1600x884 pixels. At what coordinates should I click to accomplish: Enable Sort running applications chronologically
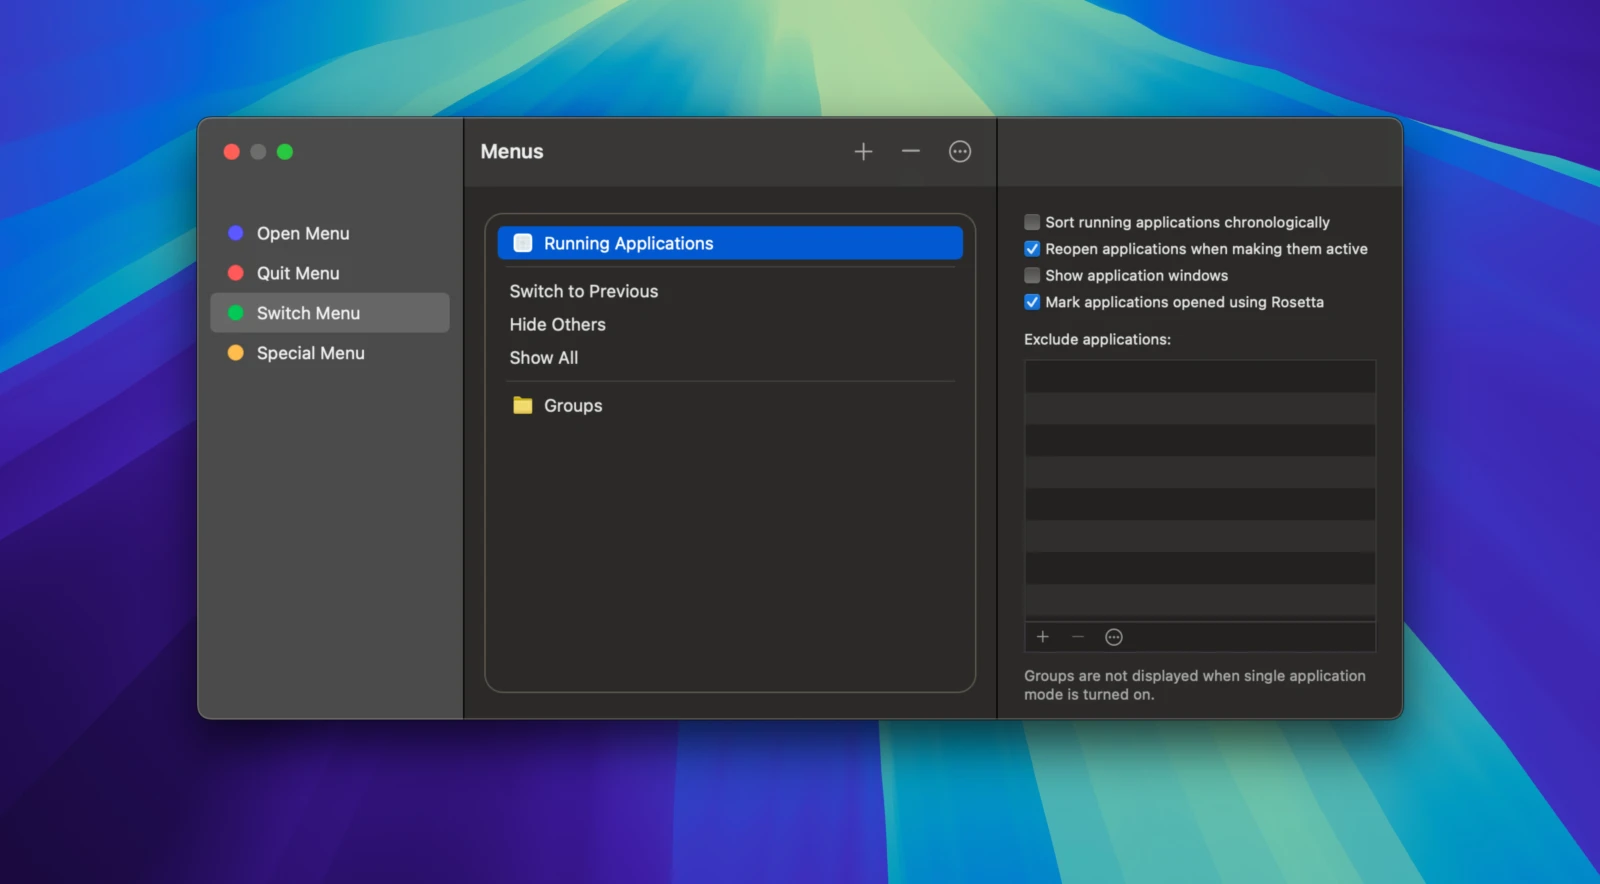(1032, 222)
